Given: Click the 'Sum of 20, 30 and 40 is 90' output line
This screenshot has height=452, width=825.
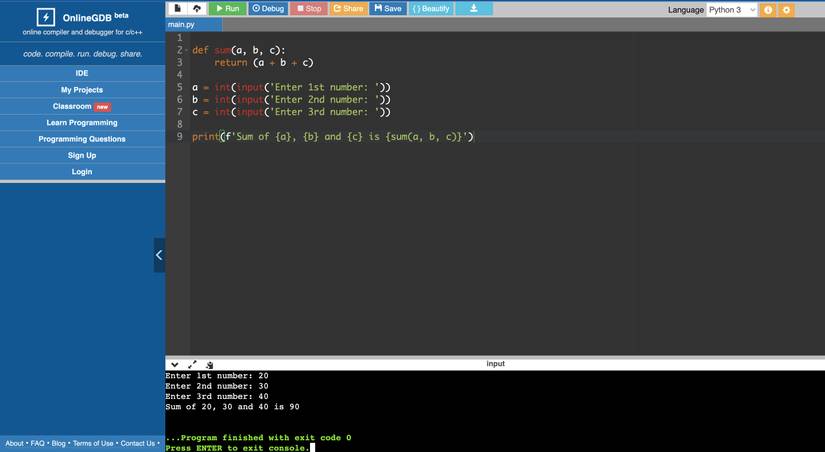Looking at the screenshot, I should [232, 407].
